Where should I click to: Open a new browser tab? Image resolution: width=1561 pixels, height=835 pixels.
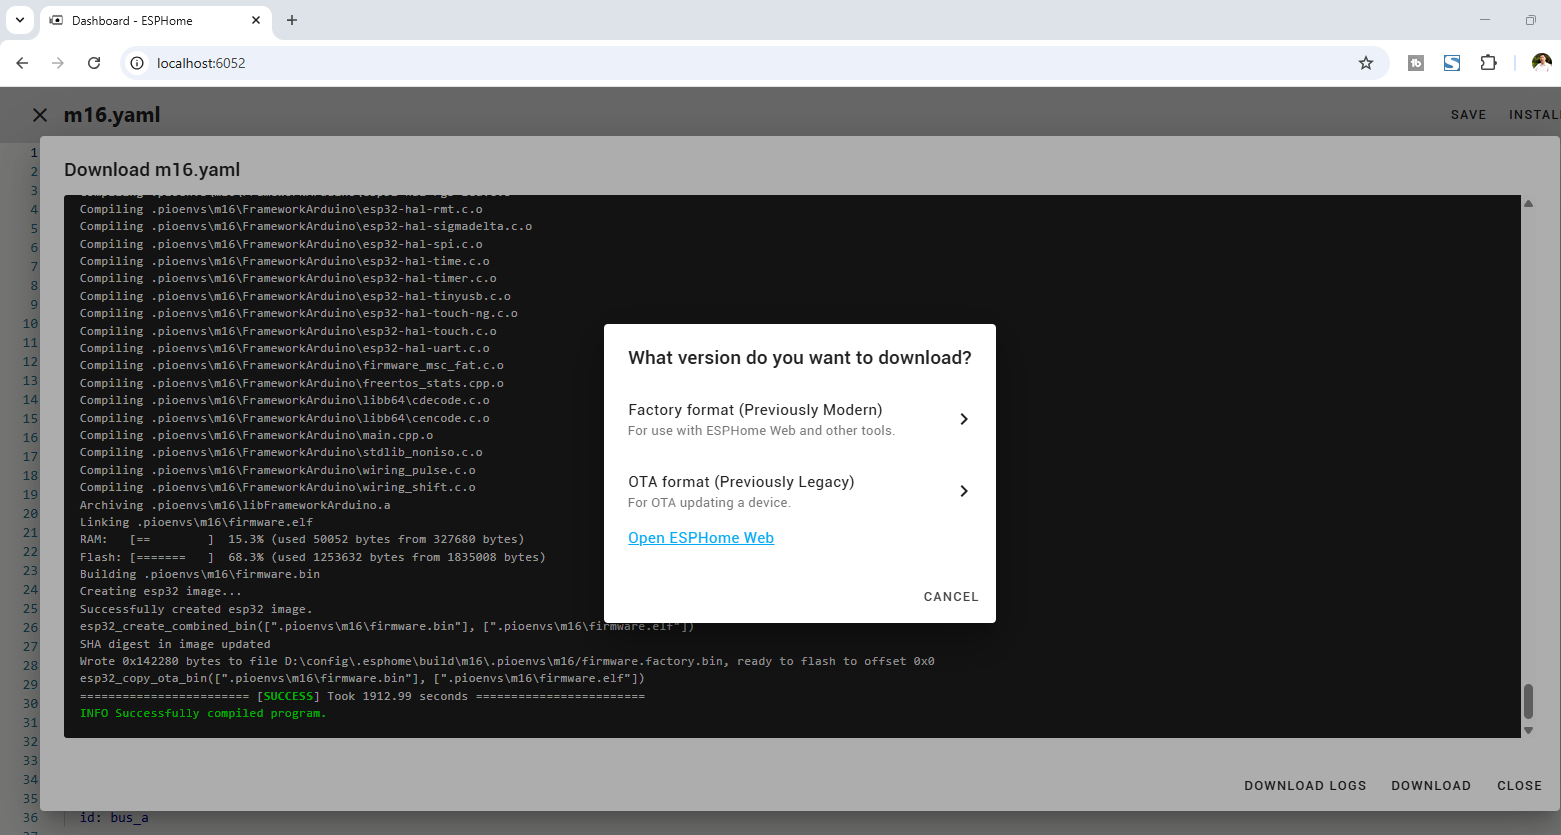(292, 20)
